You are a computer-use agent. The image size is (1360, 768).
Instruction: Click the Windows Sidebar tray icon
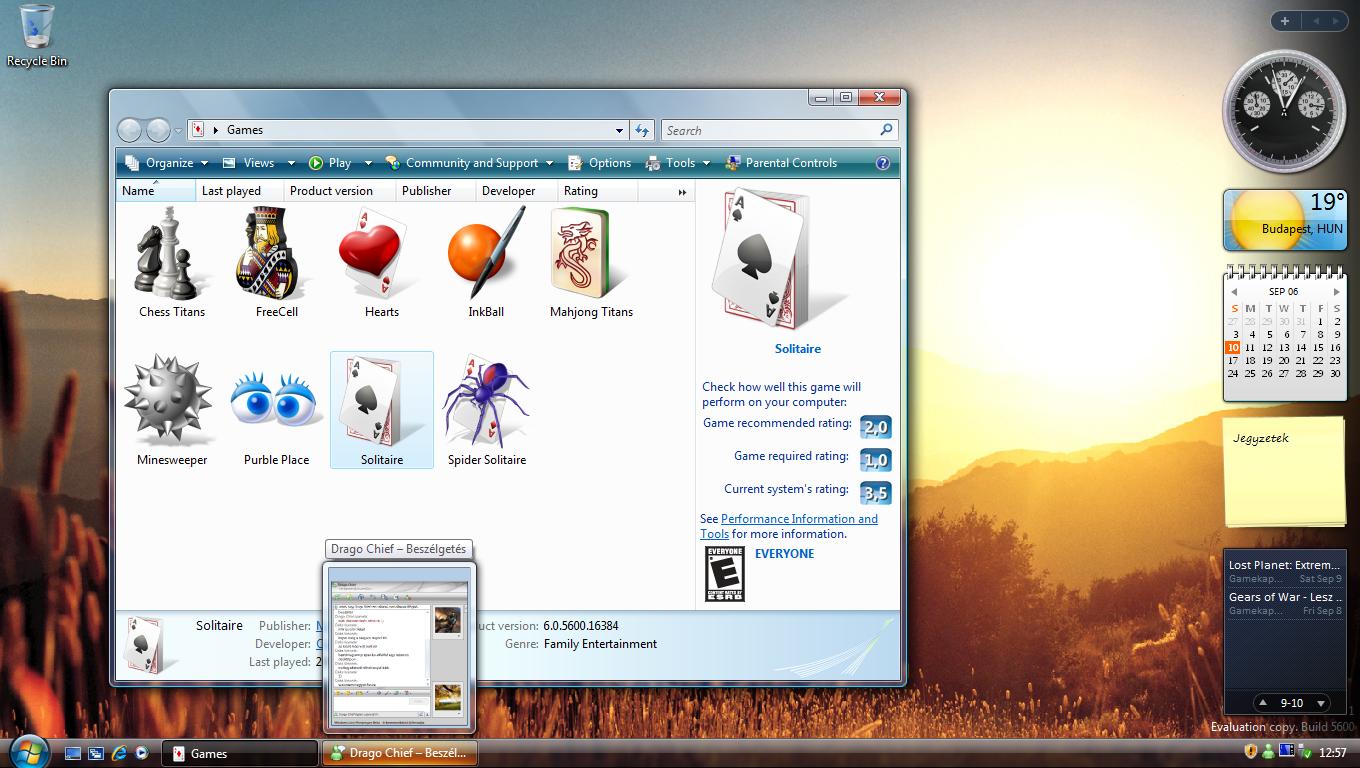coord(1286,751)
